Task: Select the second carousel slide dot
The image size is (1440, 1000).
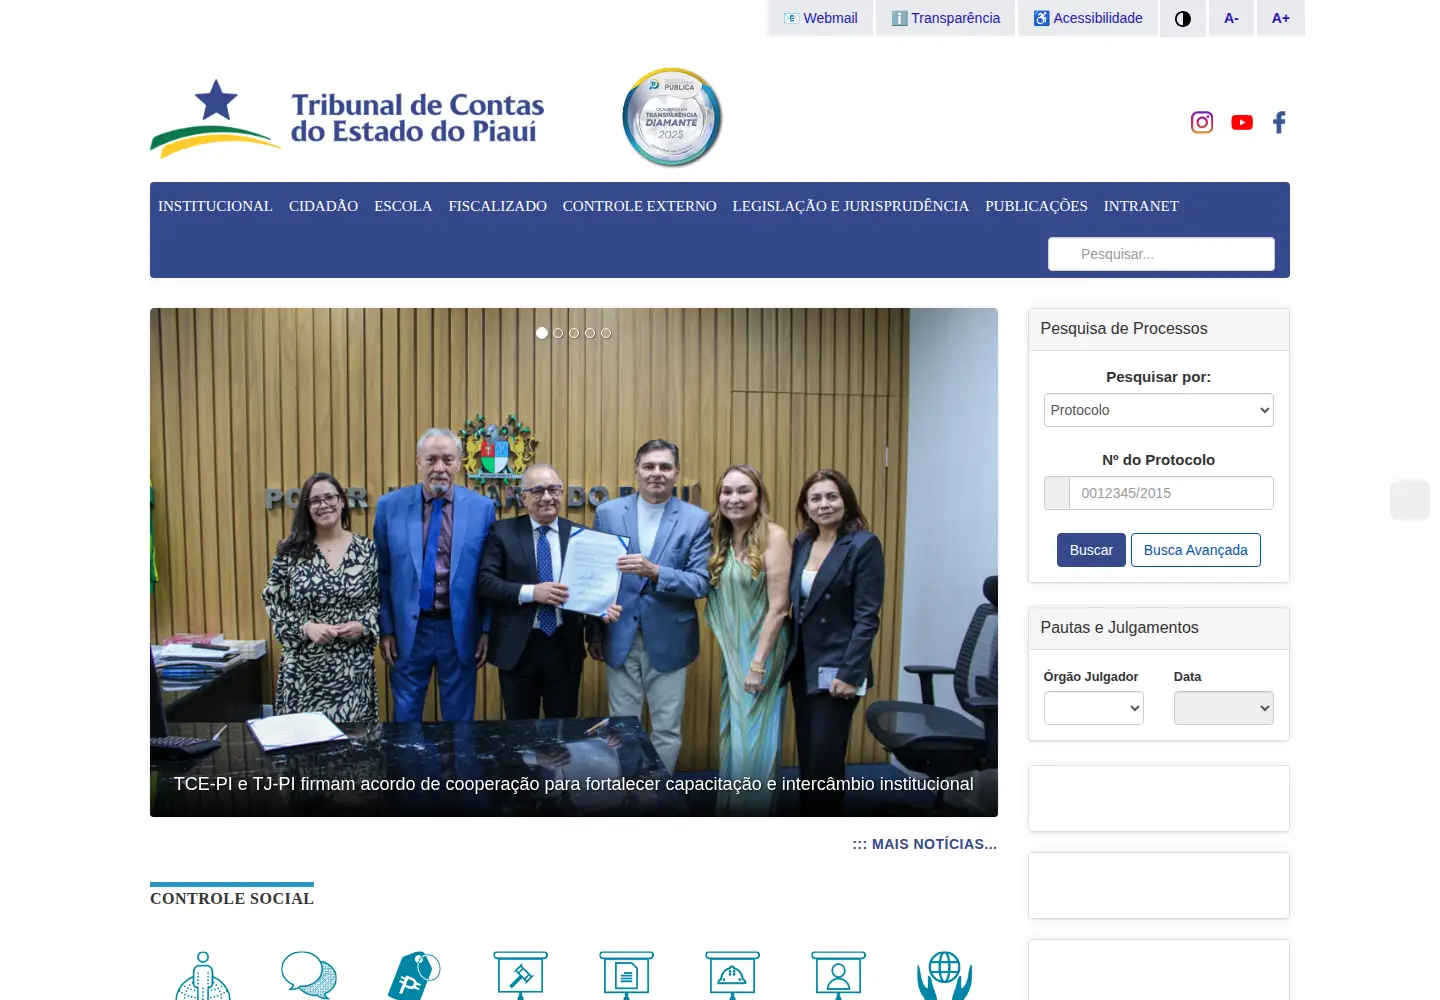Action: point(558,333)
